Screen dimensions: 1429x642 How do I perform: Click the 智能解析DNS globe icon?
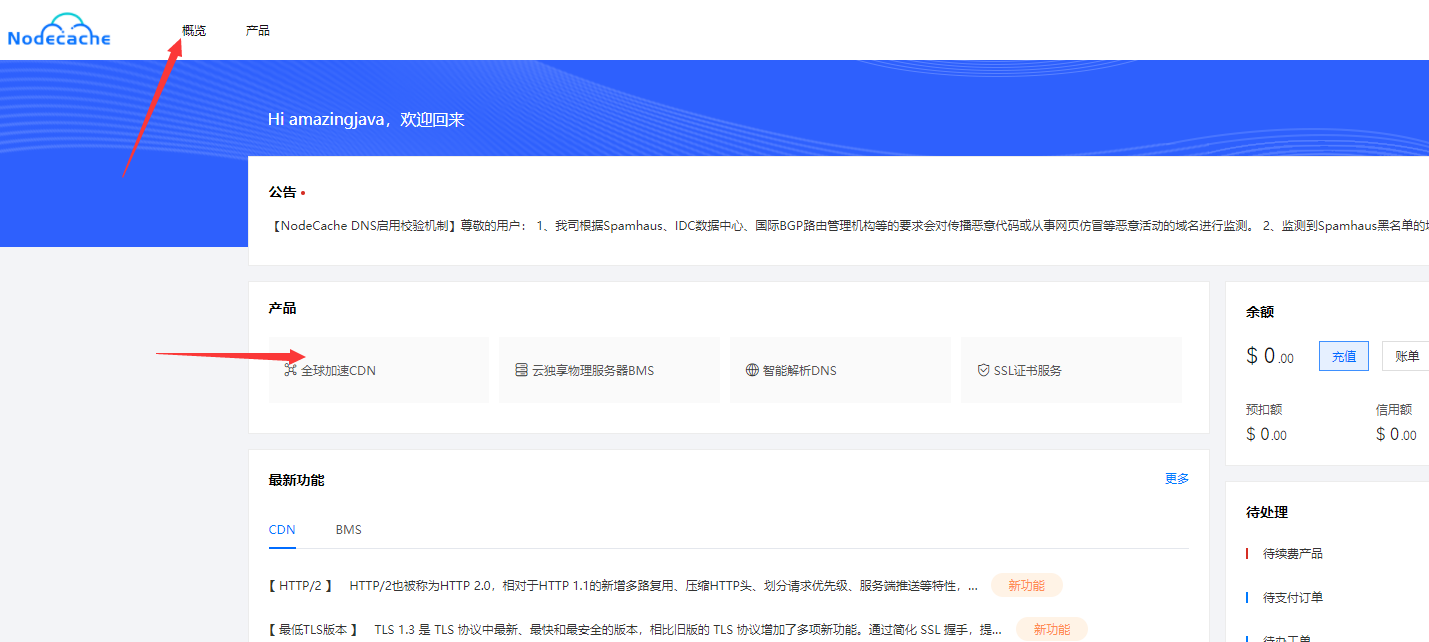(752, 370)
